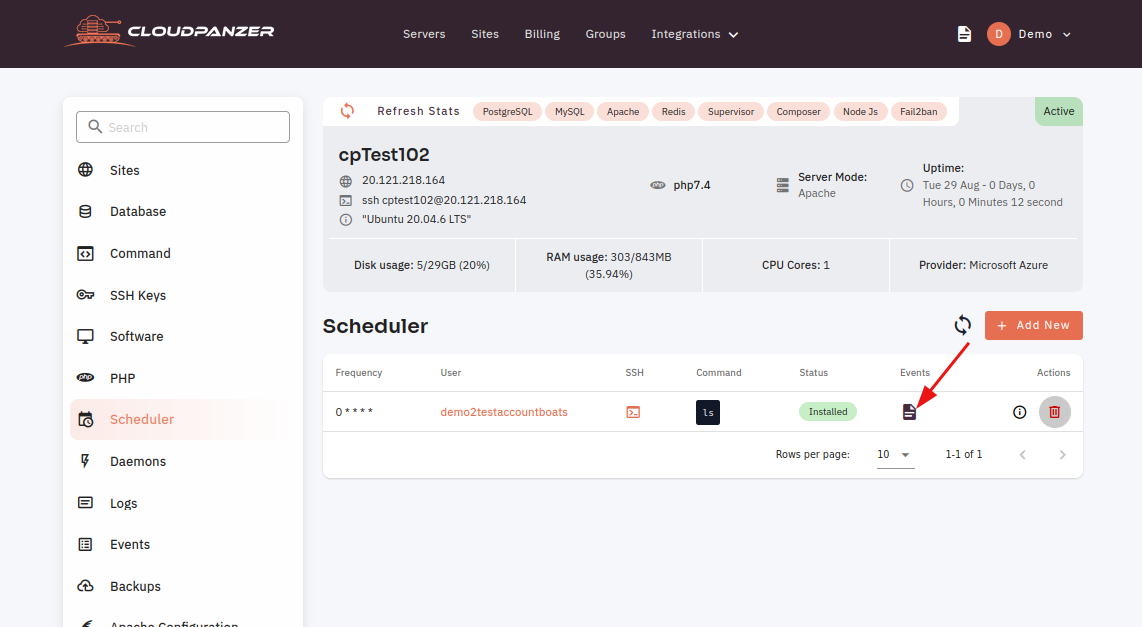Click the Daemons bolt icon
1142x627 pixels.
[85, 461]
